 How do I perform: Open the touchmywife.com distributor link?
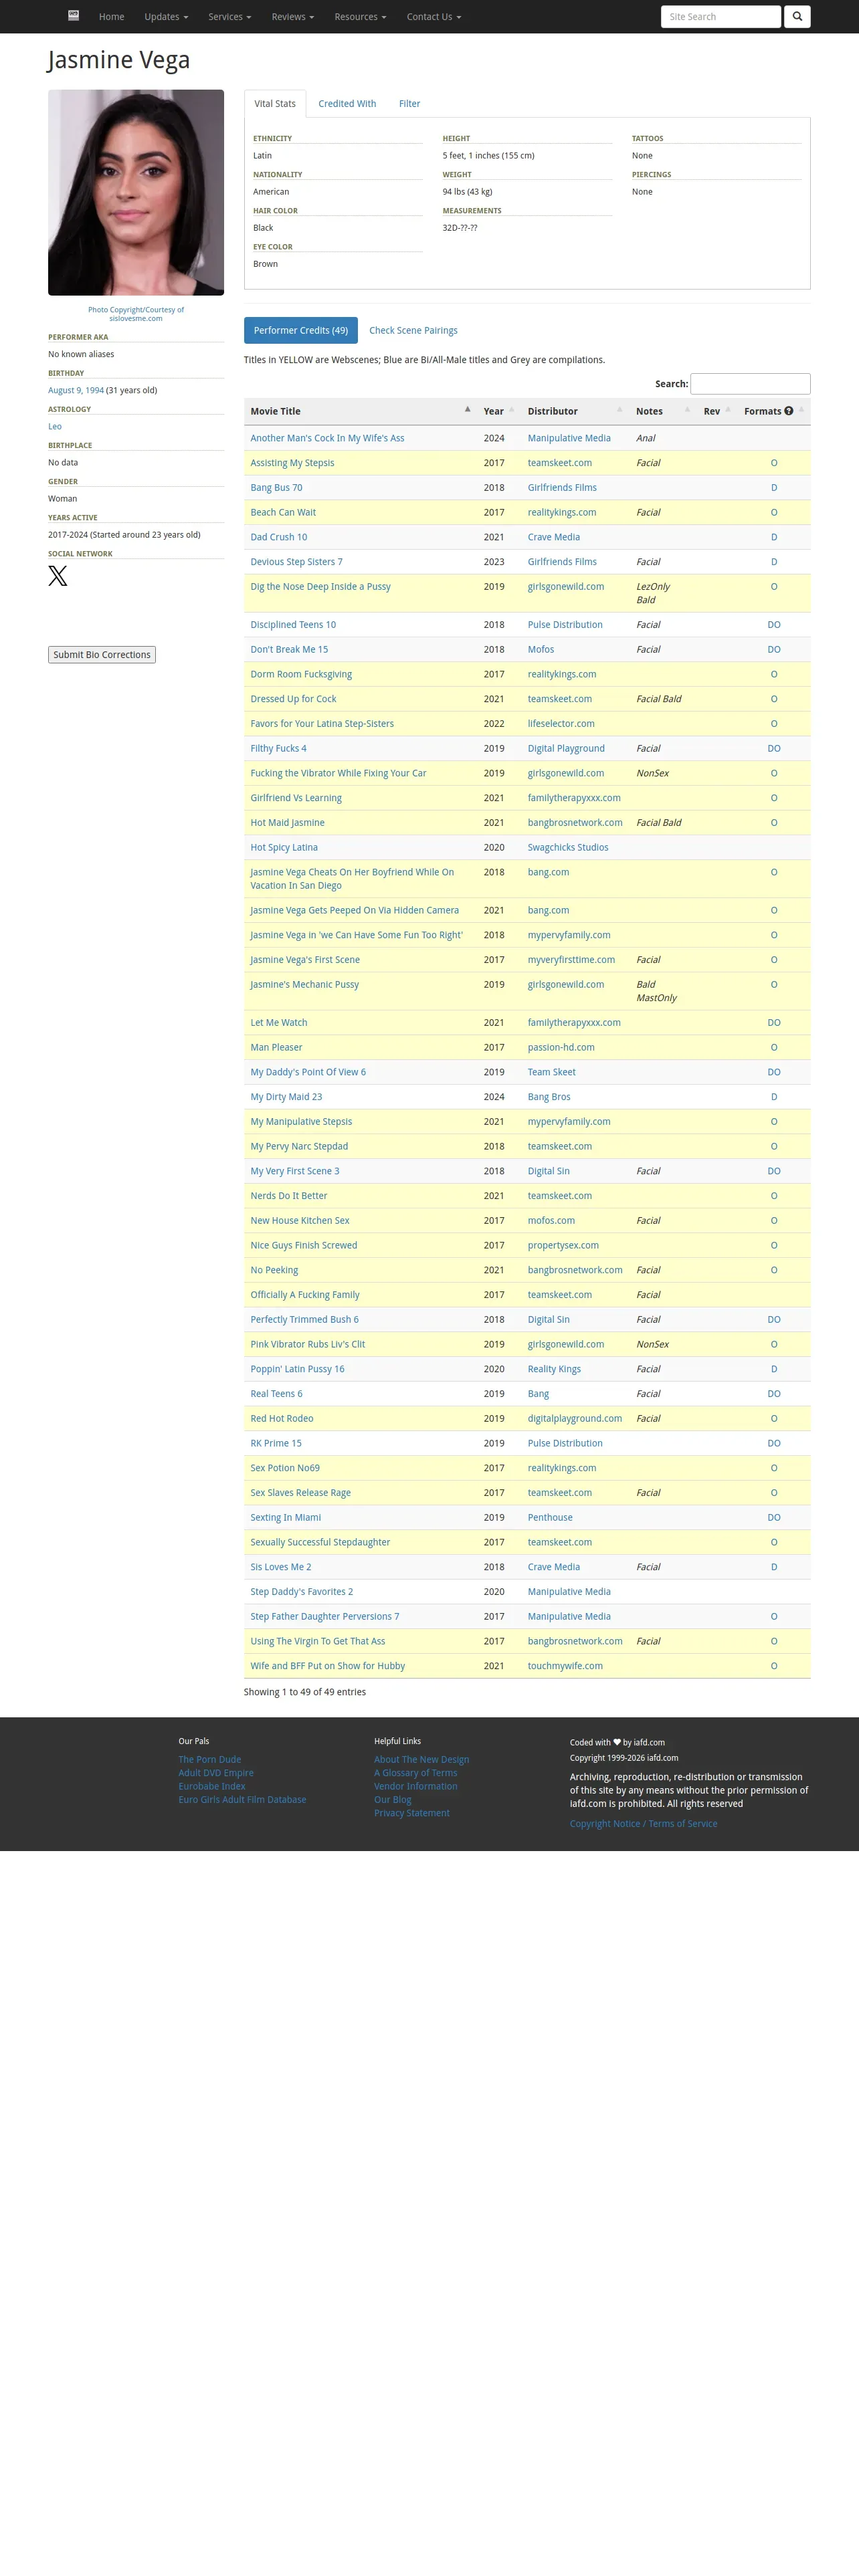565,1666
